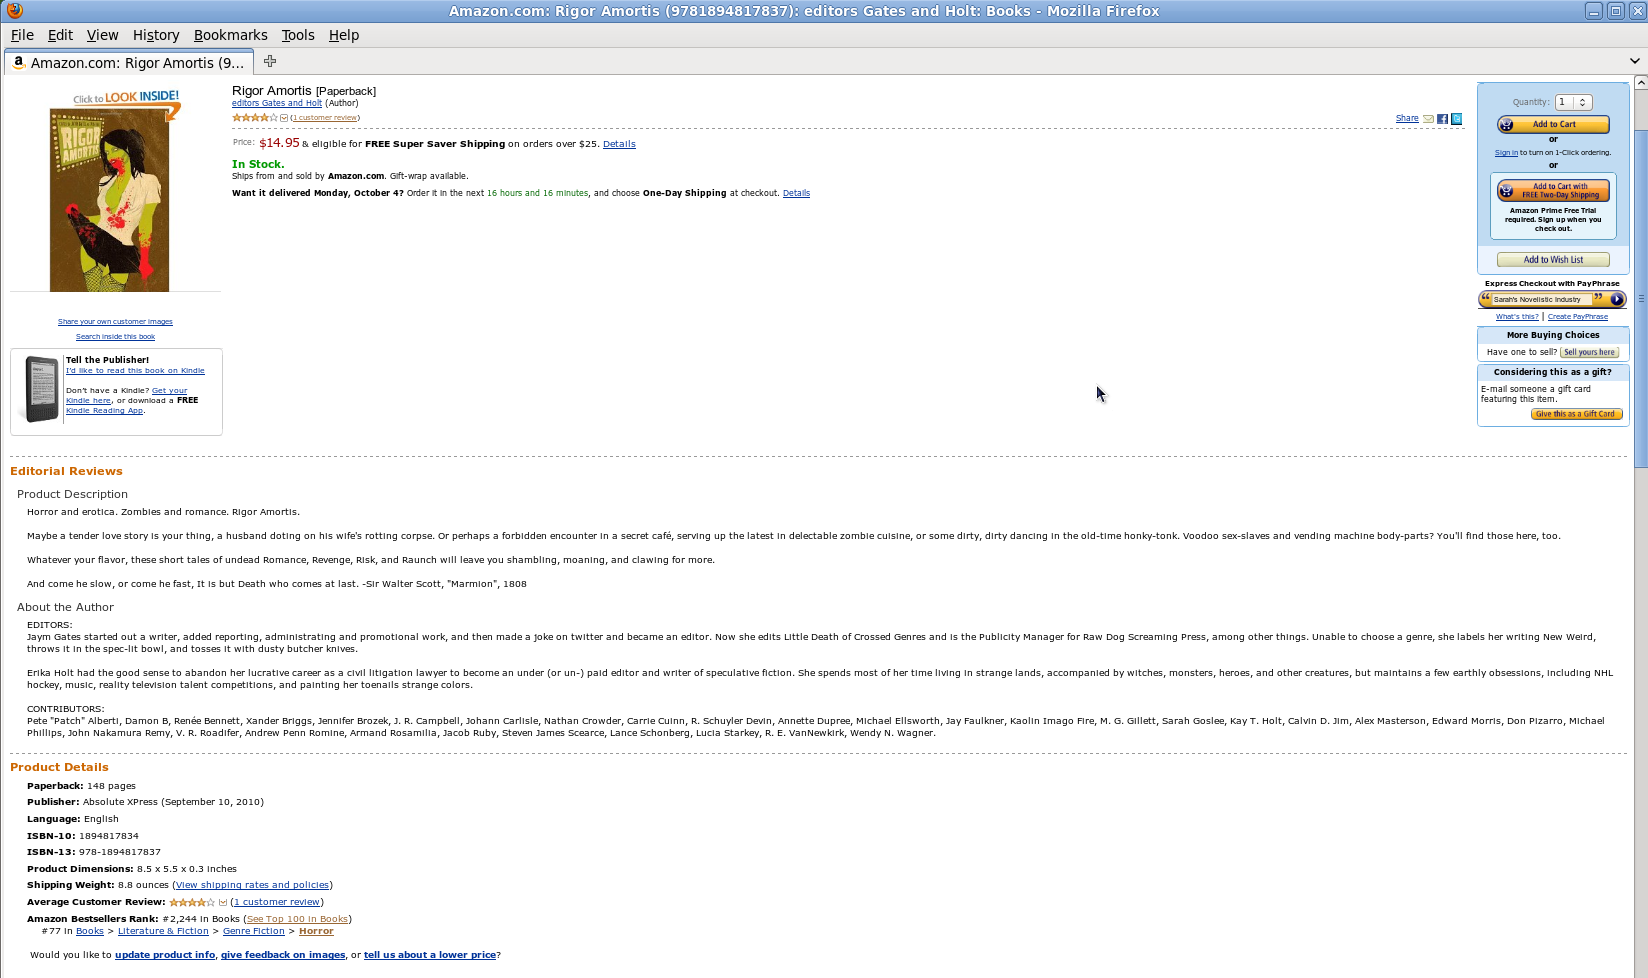Image resolution: width=1648 pixels, height=978 pixels.
Task: Open the Tools menu
Action: point(298,35)
